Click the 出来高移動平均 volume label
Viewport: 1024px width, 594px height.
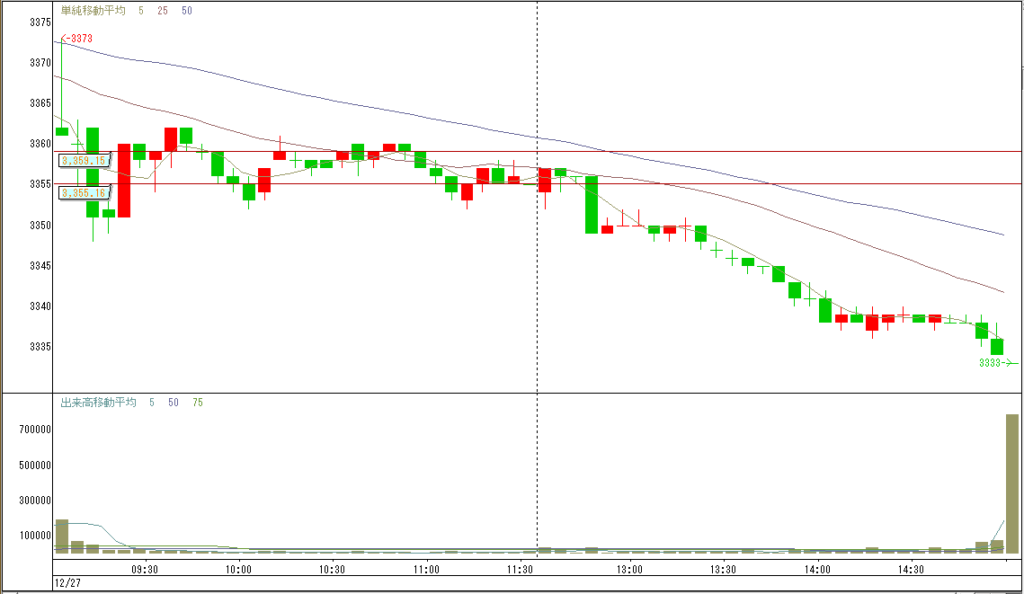[99, 402]
